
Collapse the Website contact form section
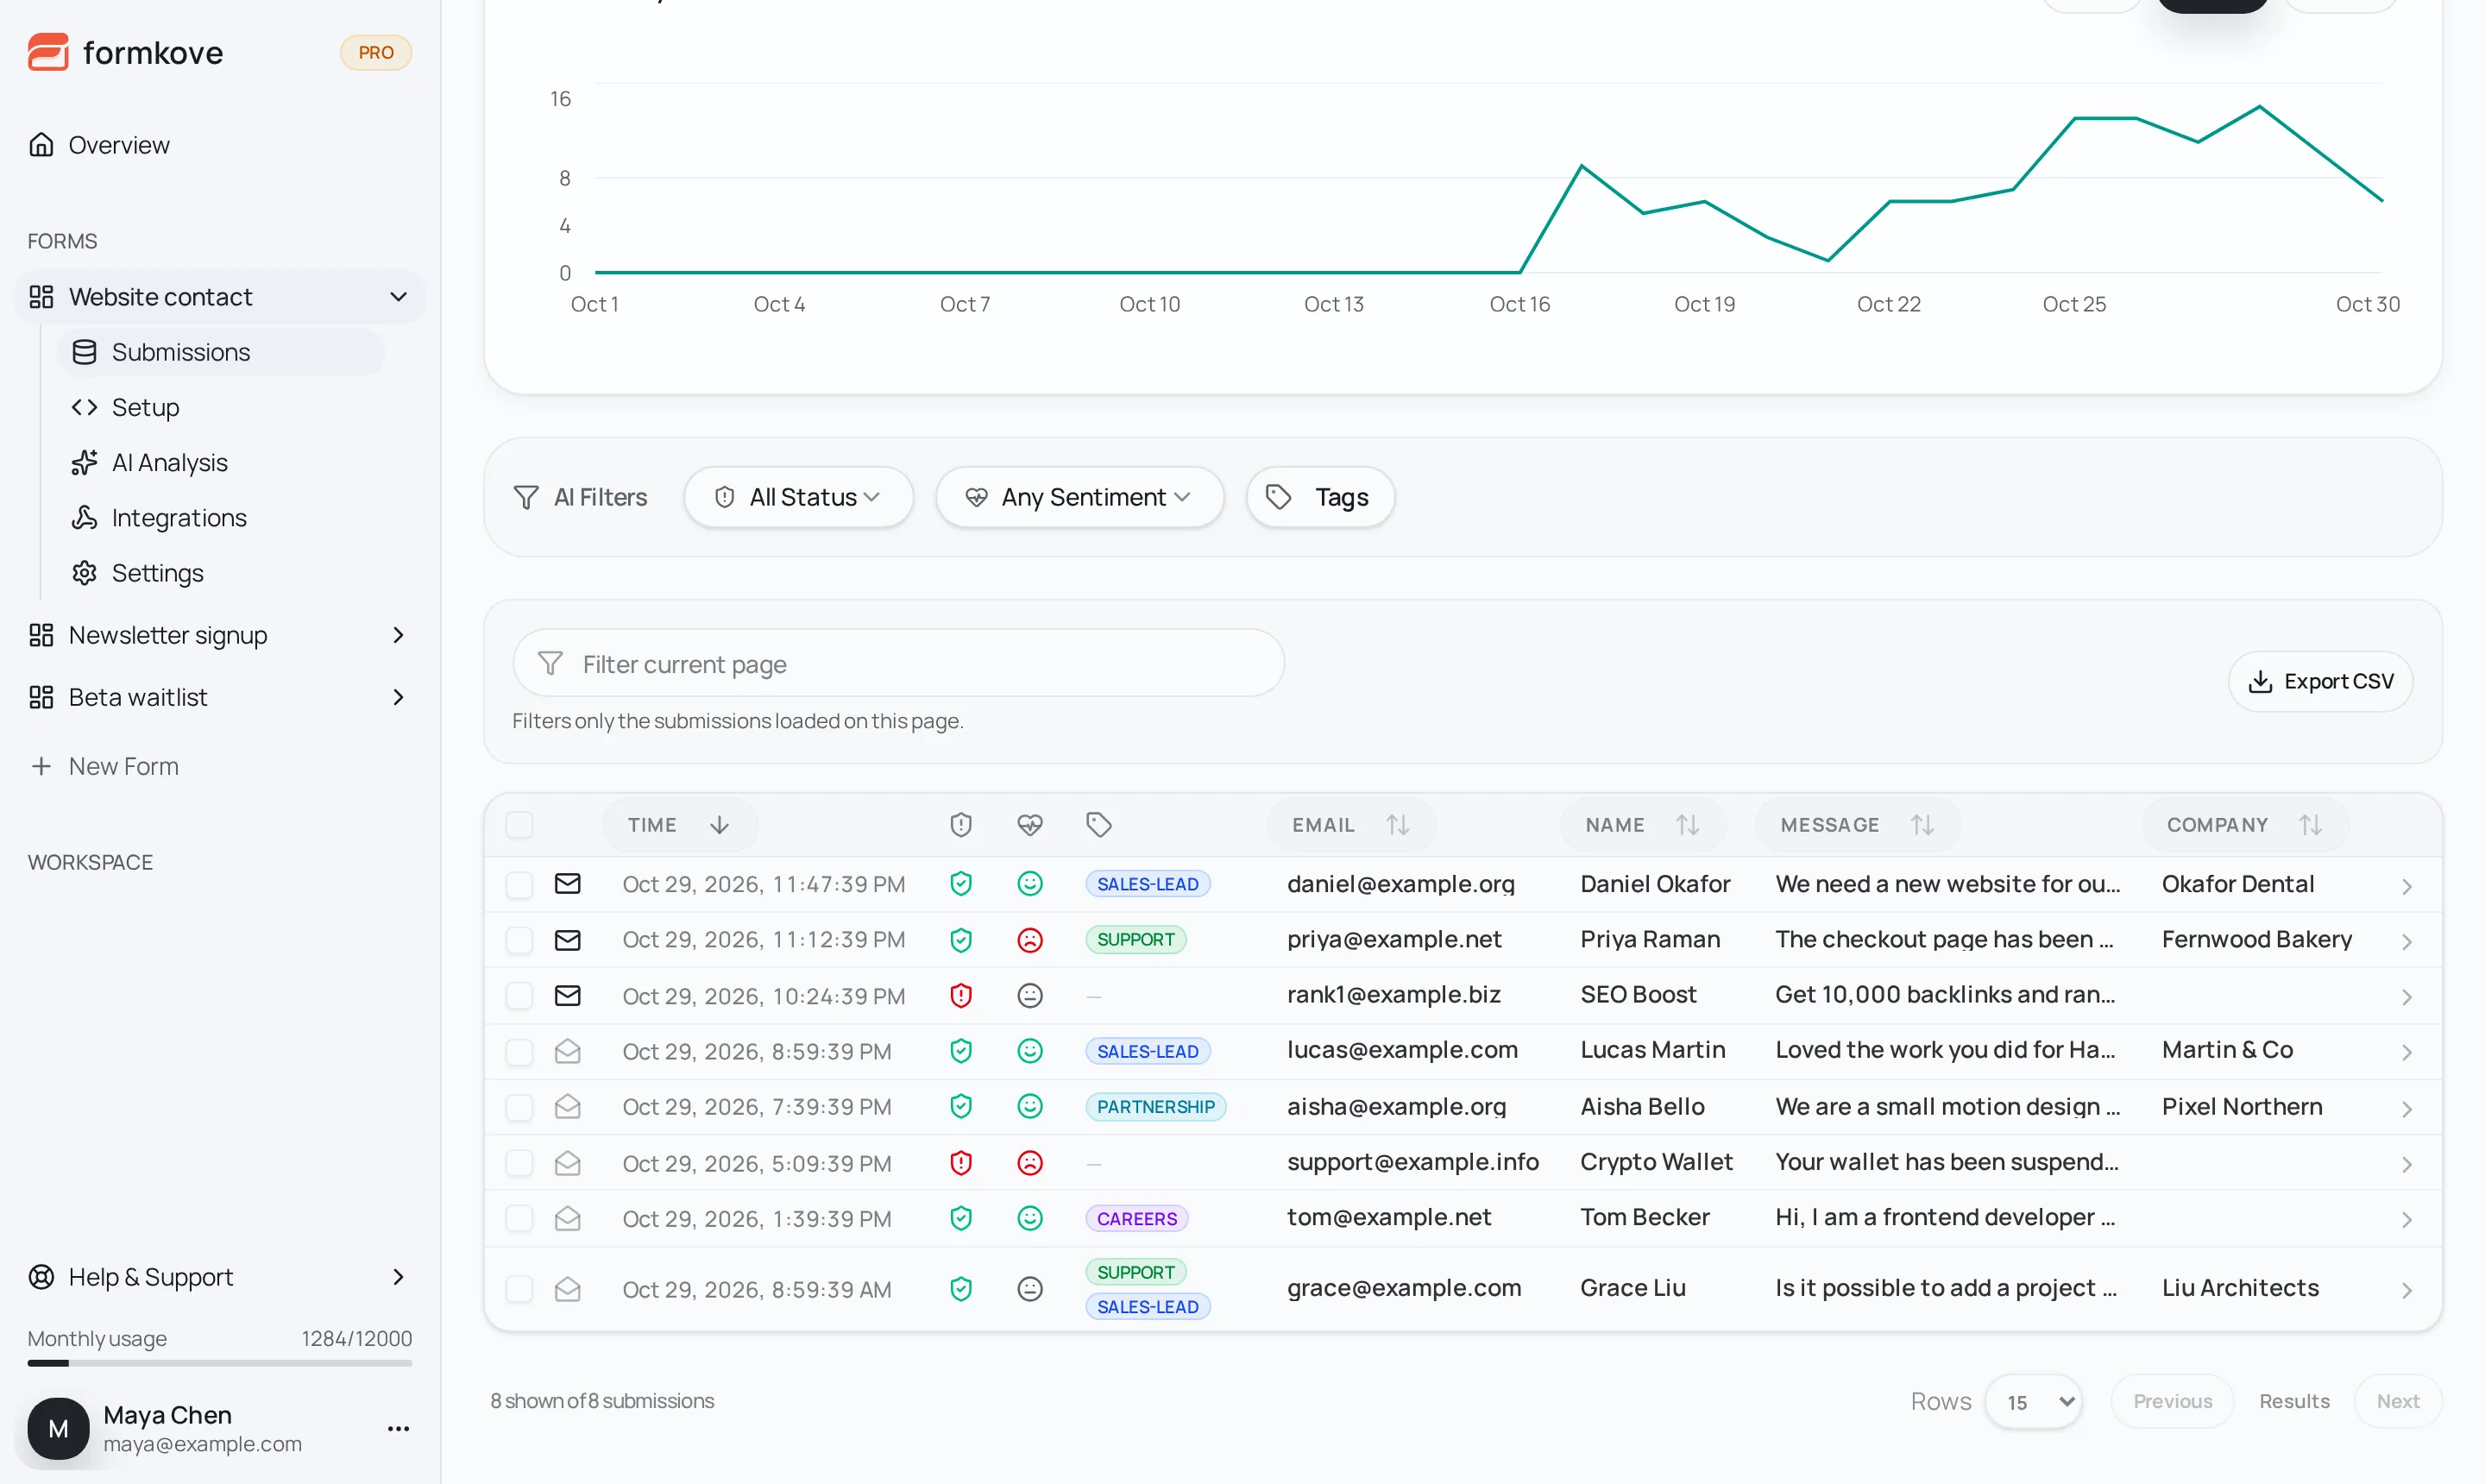[220, 297]
